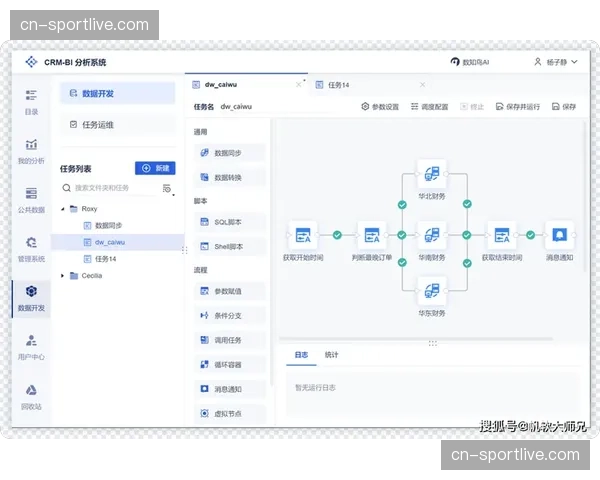Click the 公共数据 sidebar icon
The height and width of the screenshot is (480, 600).
click(x=31, y=199)
